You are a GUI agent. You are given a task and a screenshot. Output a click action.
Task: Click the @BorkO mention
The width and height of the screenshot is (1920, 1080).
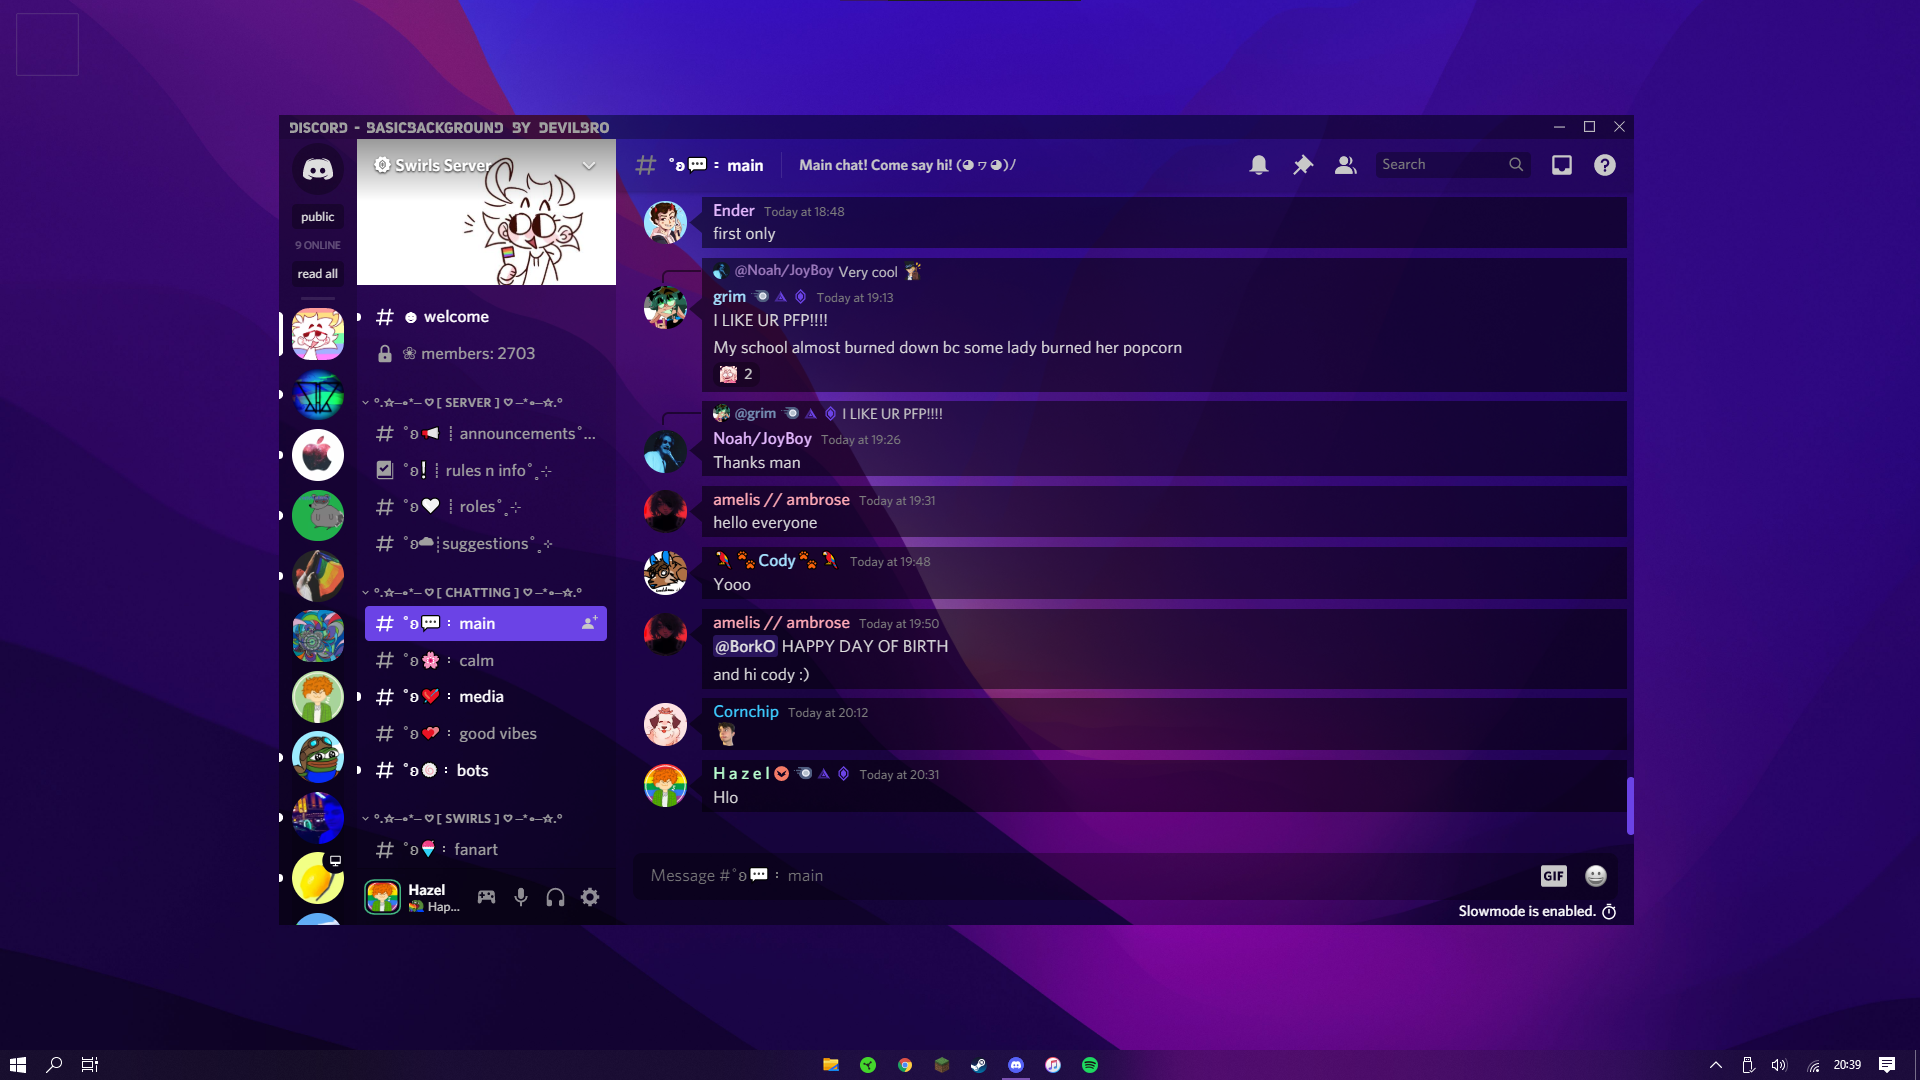pos(745,647)
